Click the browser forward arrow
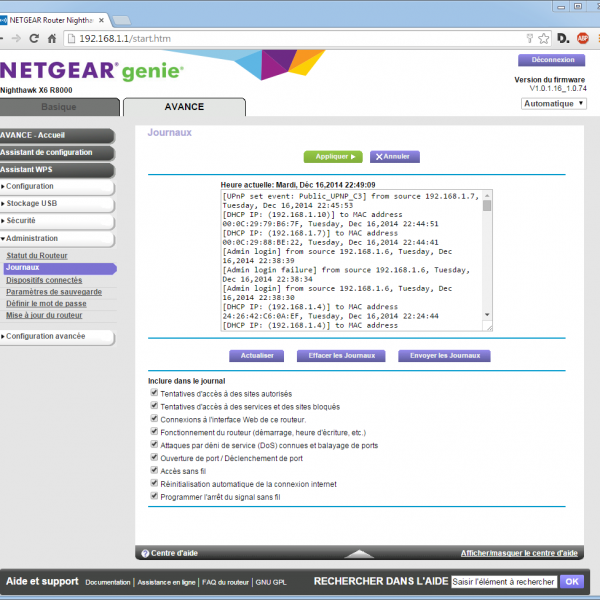The height and width of the screenshot is (600, 600). [x=17, y=38]
